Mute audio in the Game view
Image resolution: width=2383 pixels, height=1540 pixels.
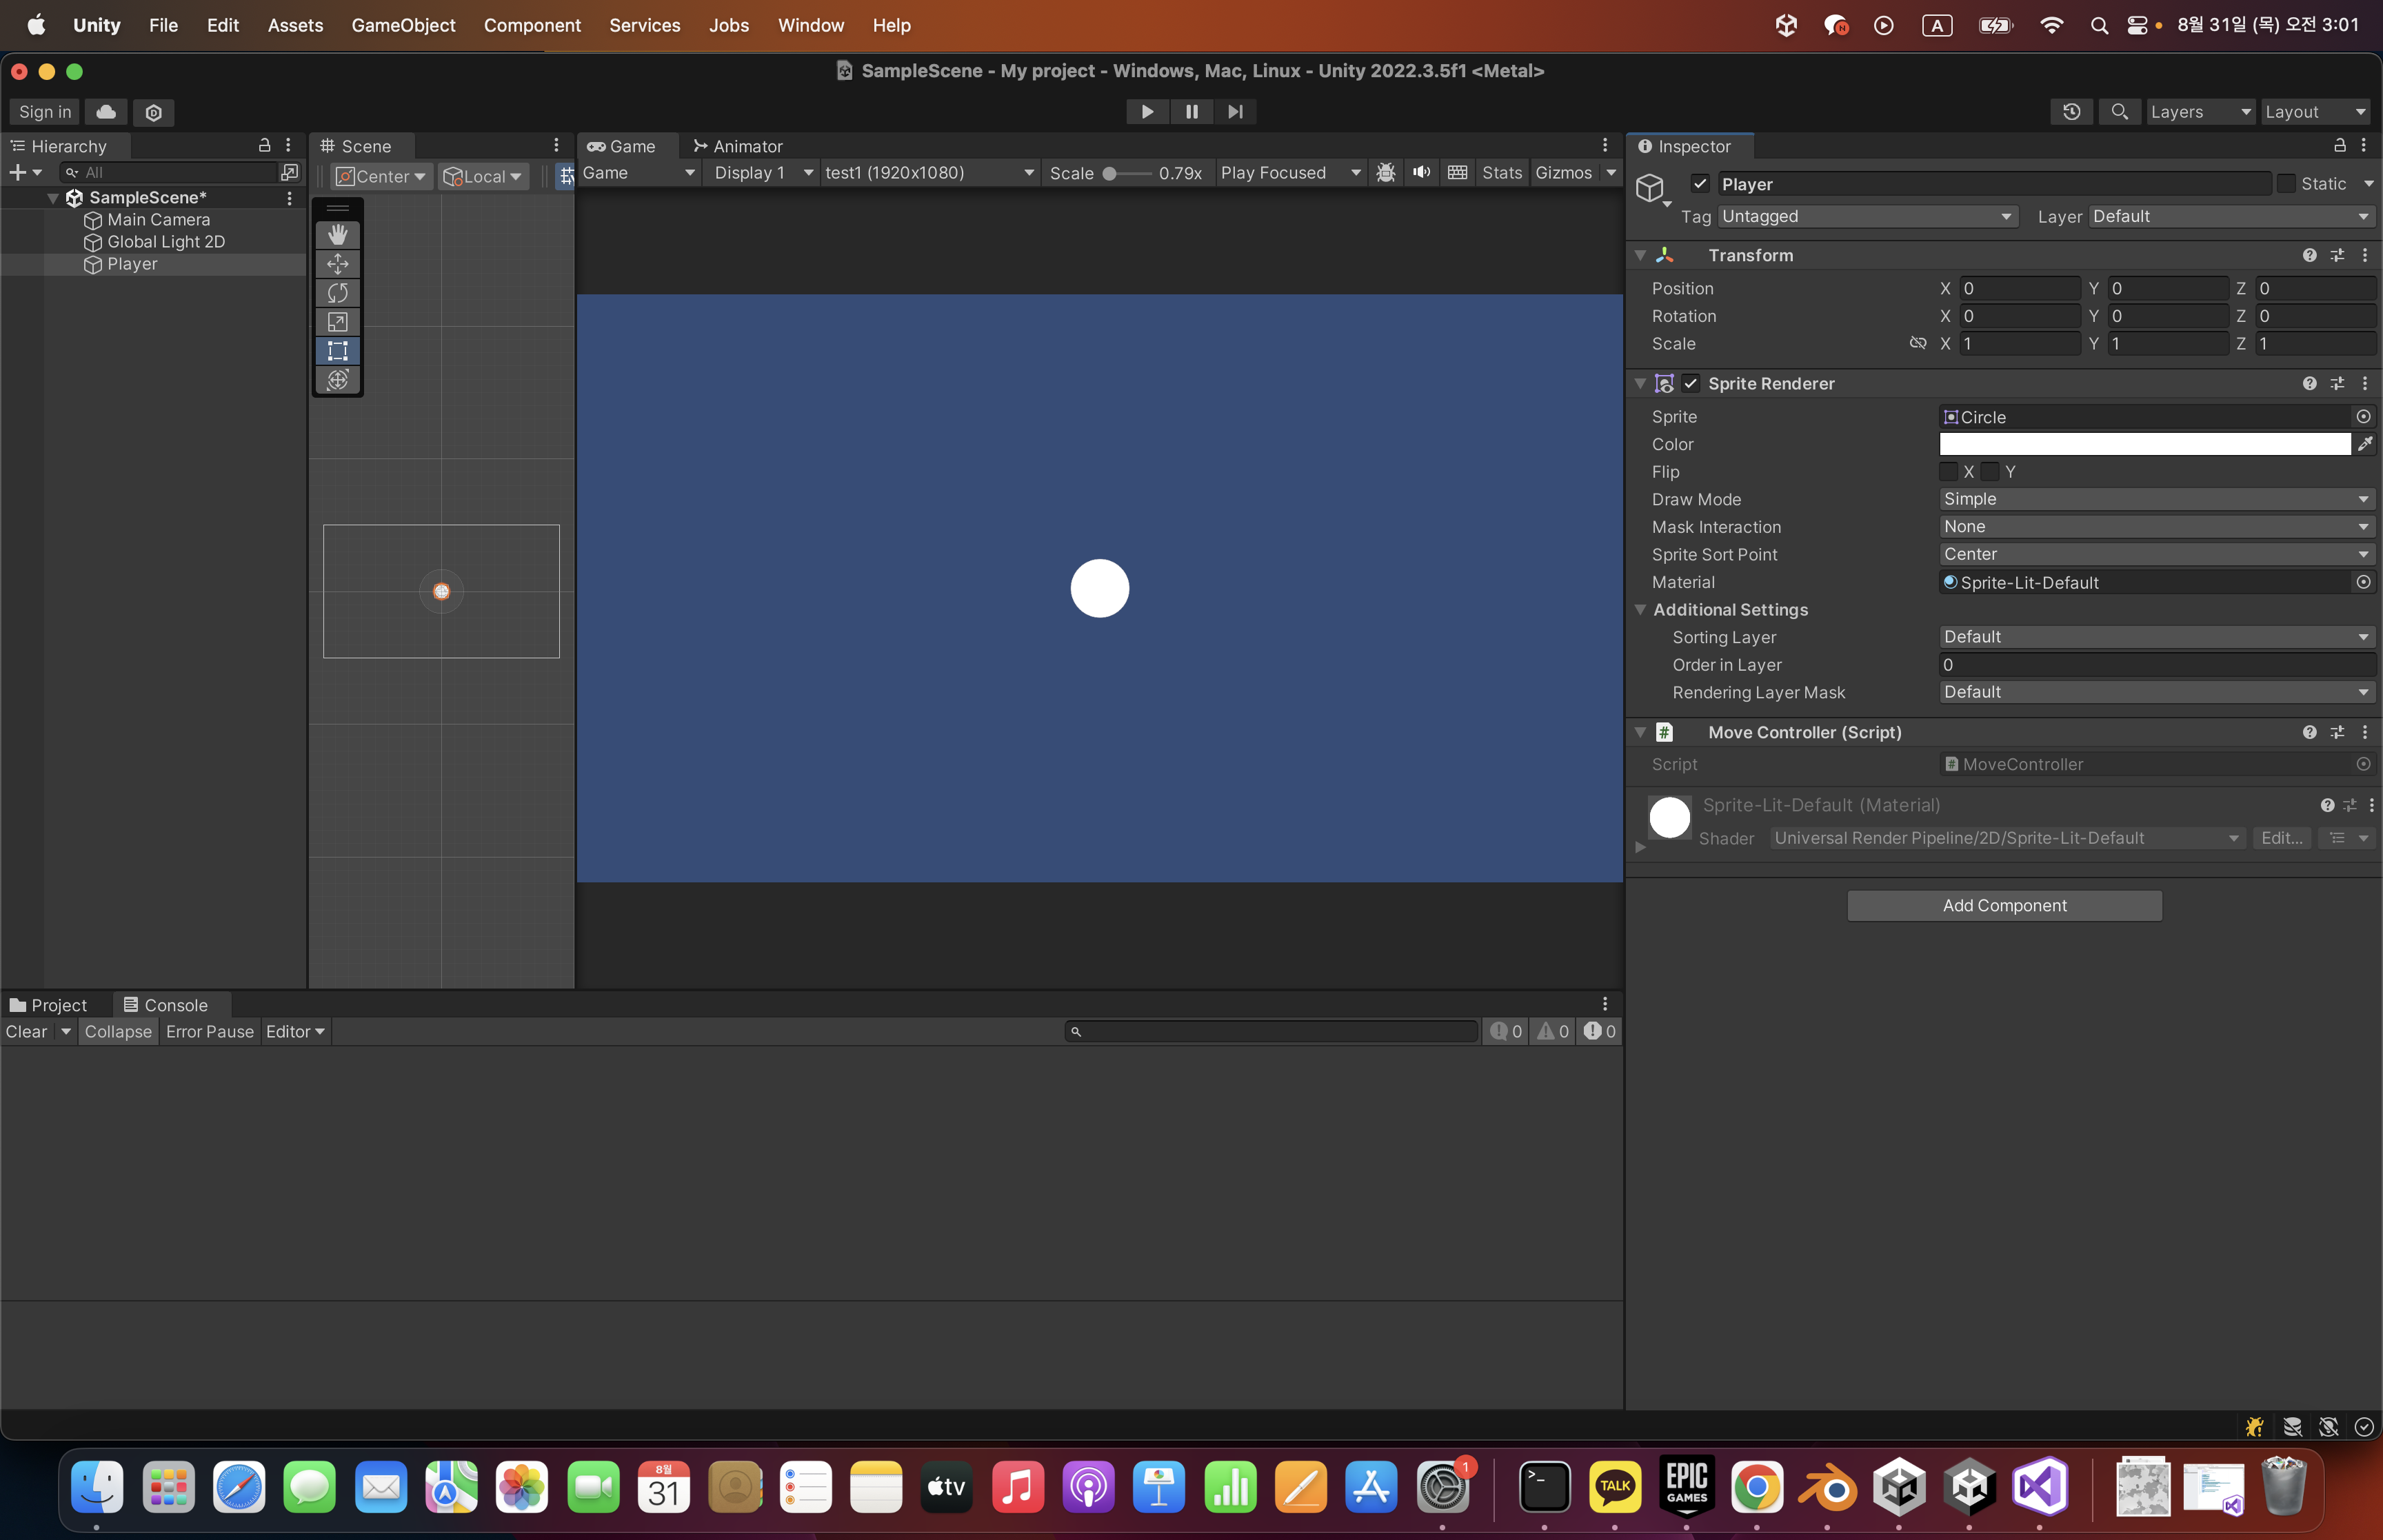coord(1421,172)
